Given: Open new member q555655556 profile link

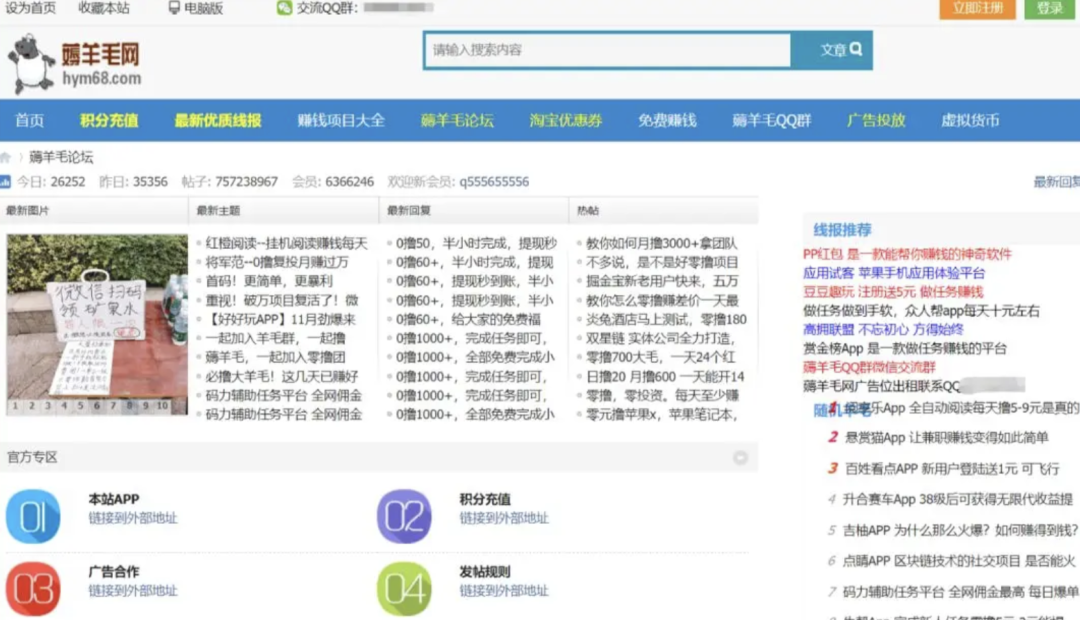Looking at the screenshot, I should [x=494, y=182].
